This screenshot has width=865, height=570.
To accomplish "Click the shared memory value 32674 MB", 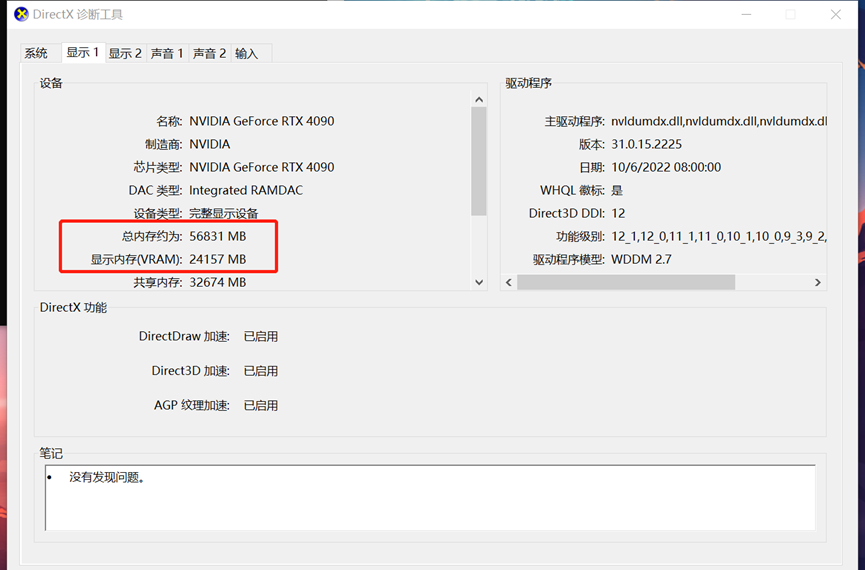I will click(217, 283).
